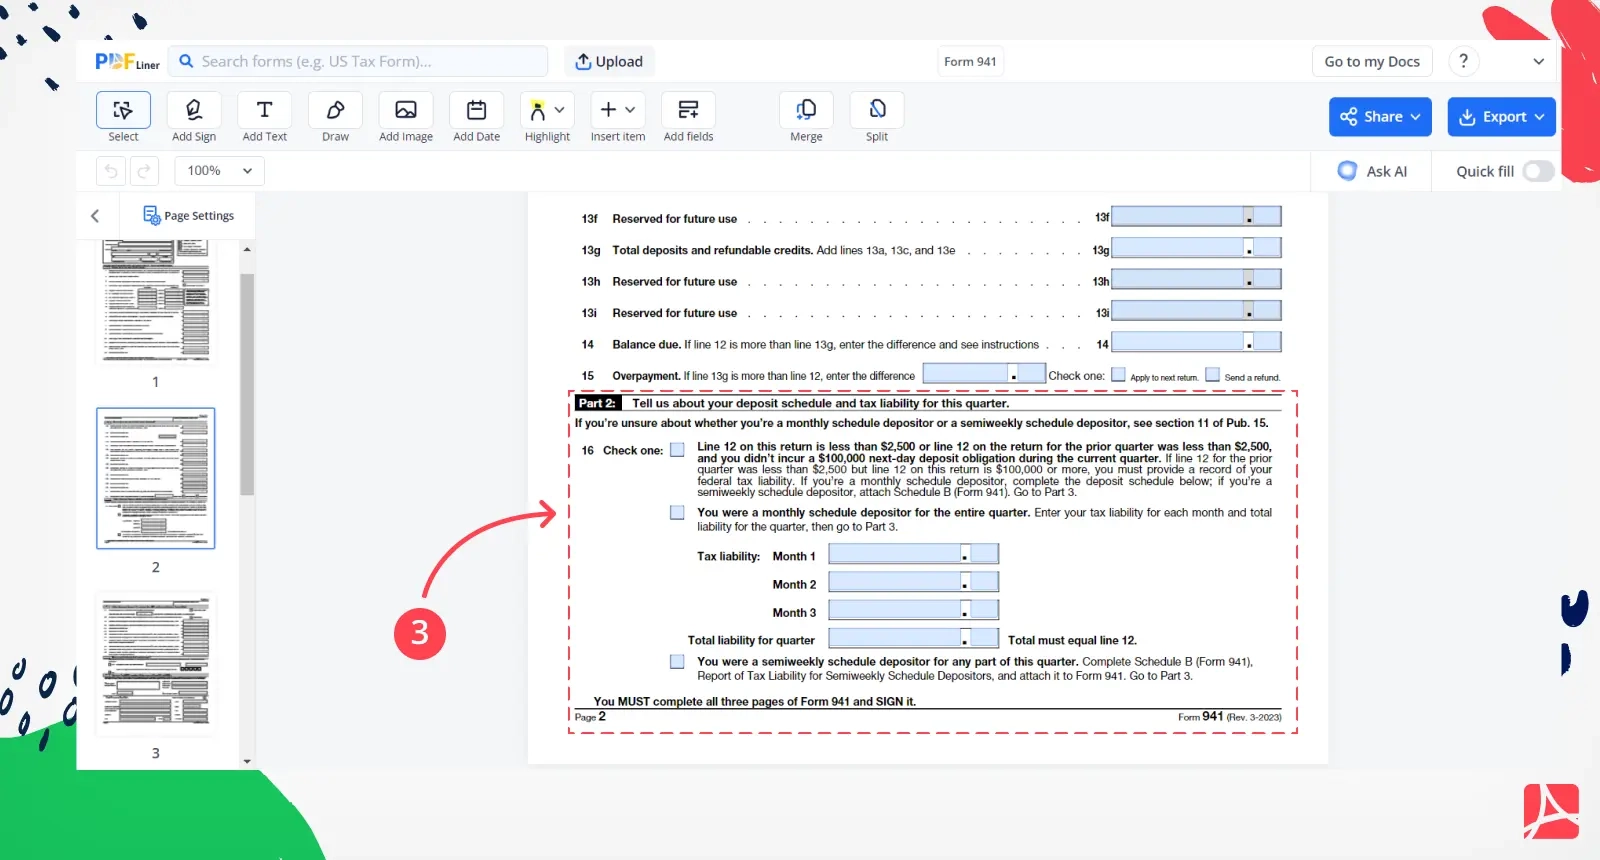Click the Share button
This screenshot has width=1600, height=860.
[x=1380, y=117]
